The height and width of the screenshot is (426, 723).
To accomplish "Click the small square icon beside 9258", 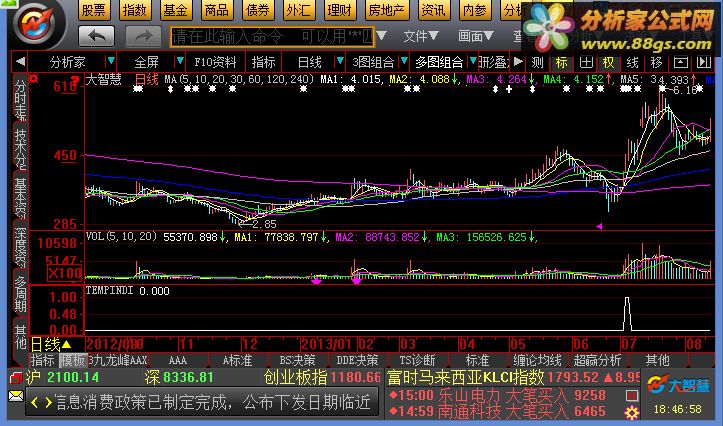I will (632, 396).
